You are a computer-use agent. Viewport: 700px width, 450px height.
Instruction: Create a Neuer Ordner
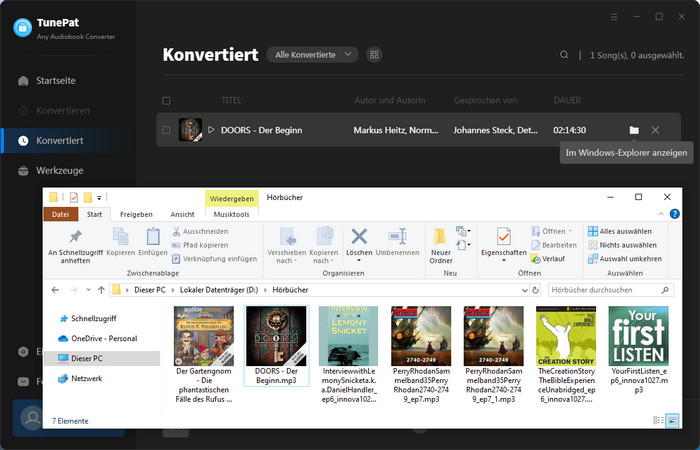pyautogui.click(x=441, y=246)
